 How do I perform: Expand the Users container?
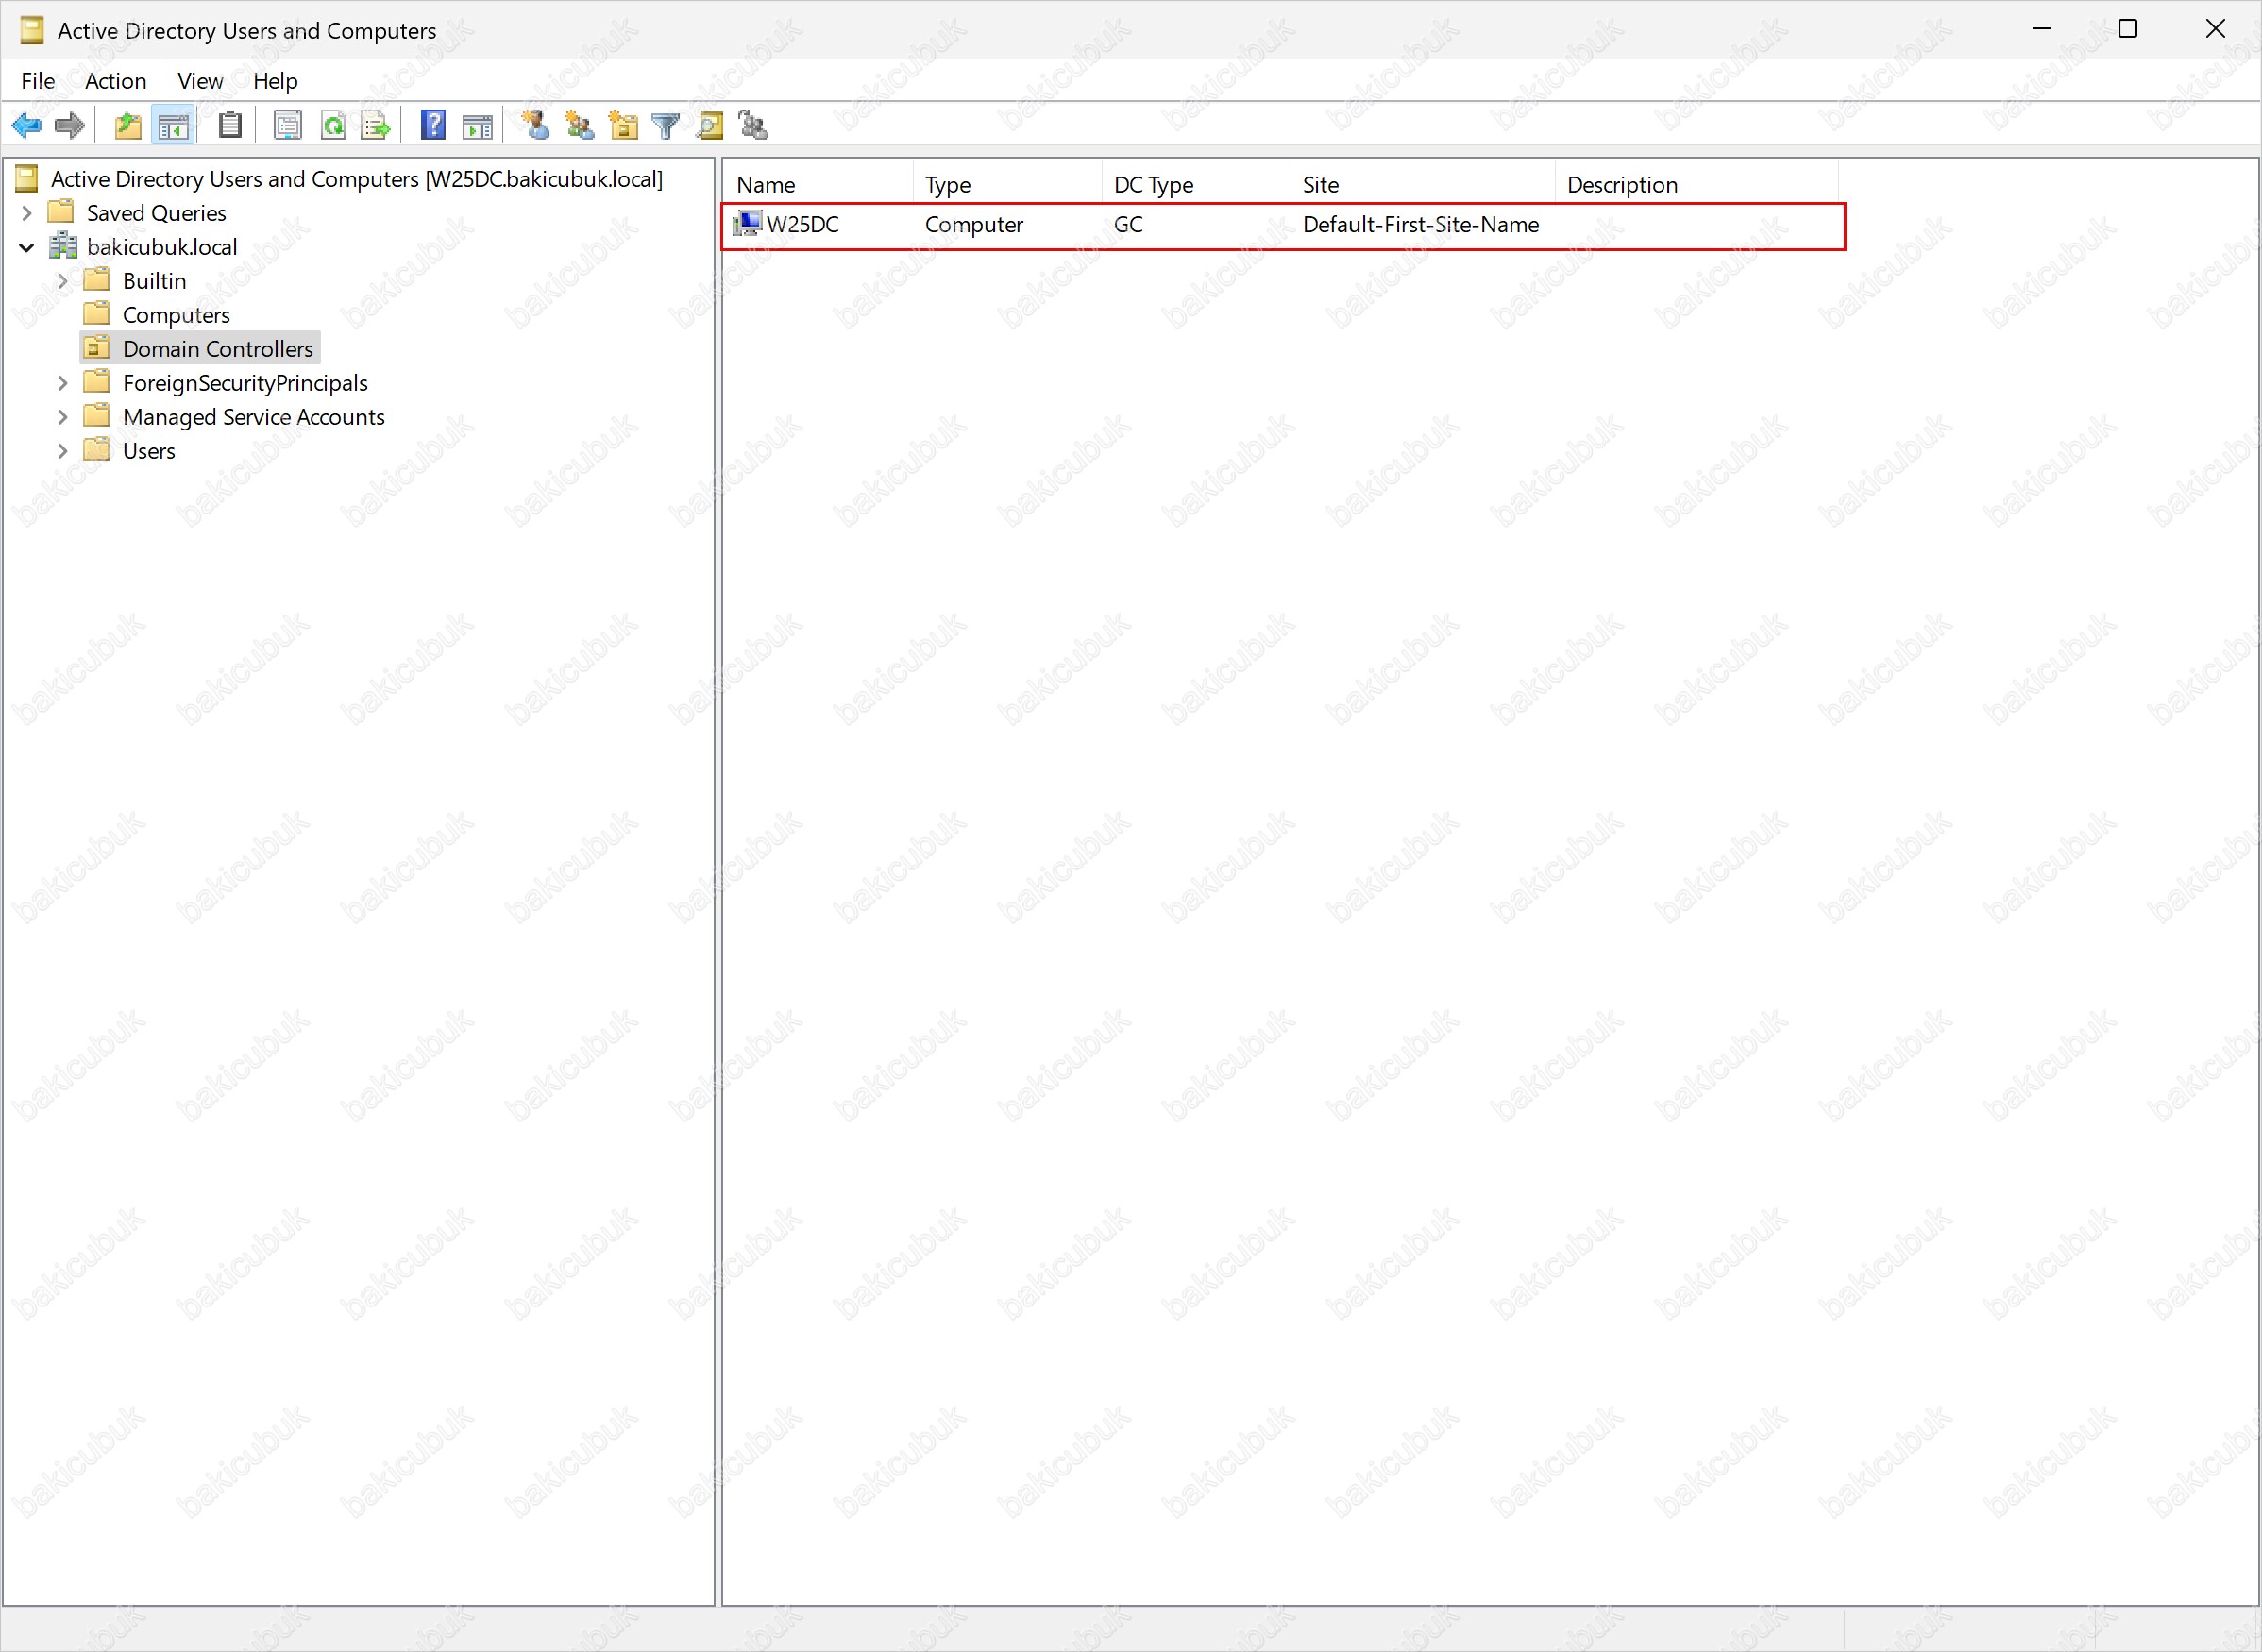point(62,451)
